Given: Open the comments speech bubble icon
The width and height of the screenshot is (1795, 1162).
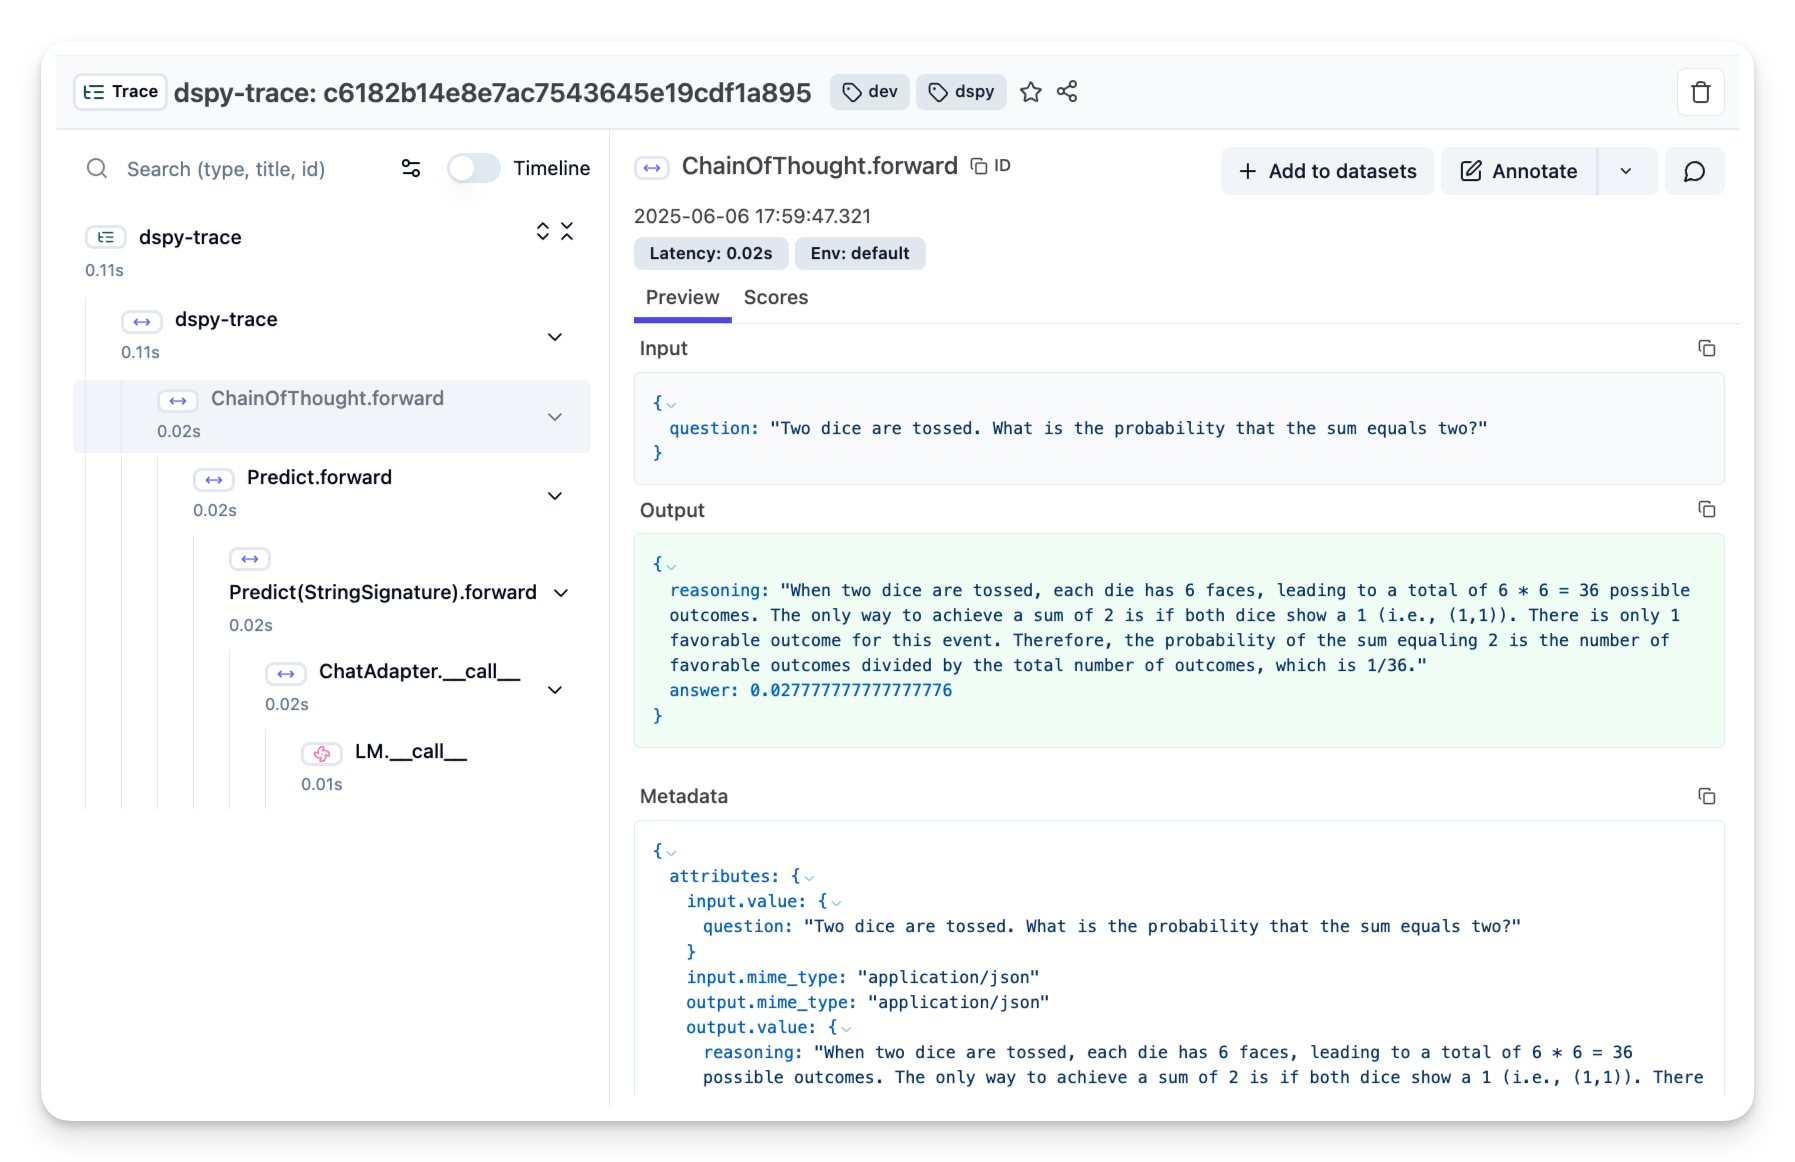Looking at the screenshot, I should 1694,172.
